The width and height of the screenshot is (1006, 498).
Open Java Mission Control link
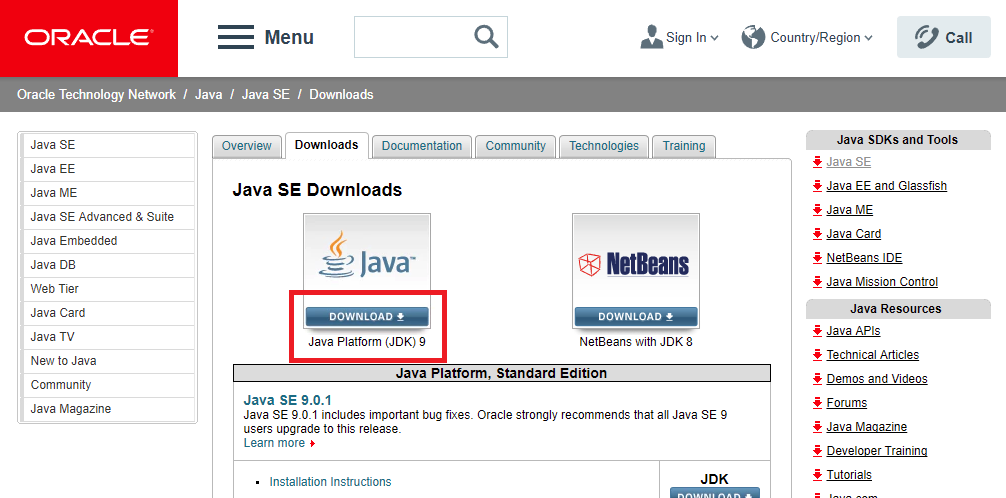click(x=882, y=282)
